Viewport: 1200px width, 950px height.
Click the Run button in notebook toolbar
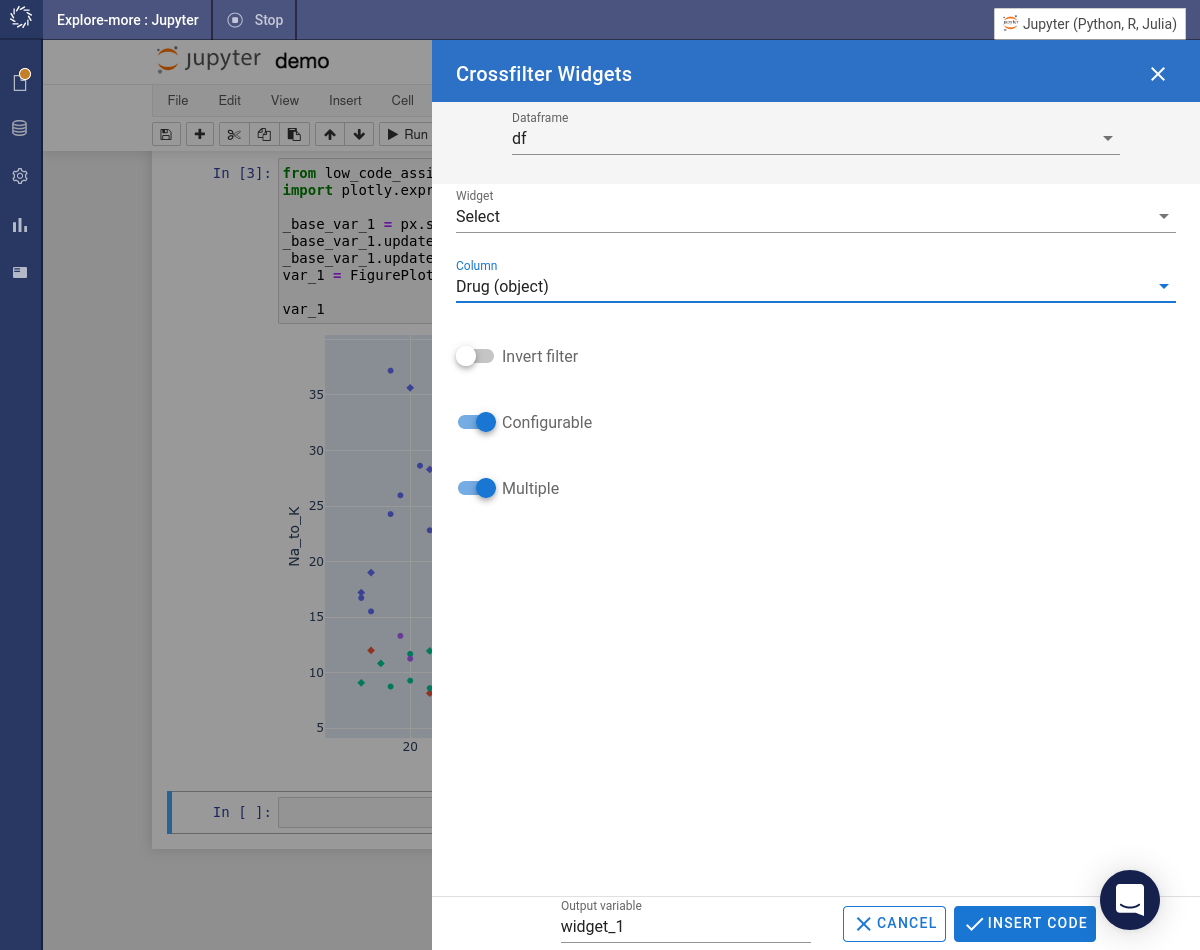pos(406,134)
